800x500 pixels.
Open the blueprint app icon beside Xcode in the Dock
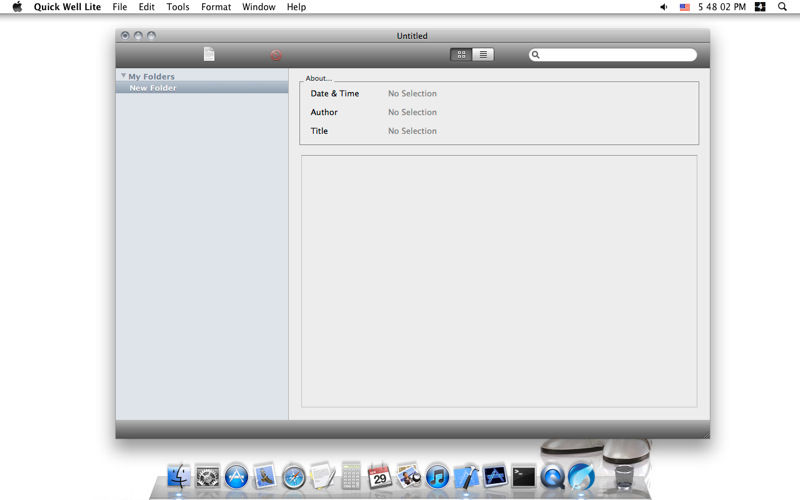(495, 477)
